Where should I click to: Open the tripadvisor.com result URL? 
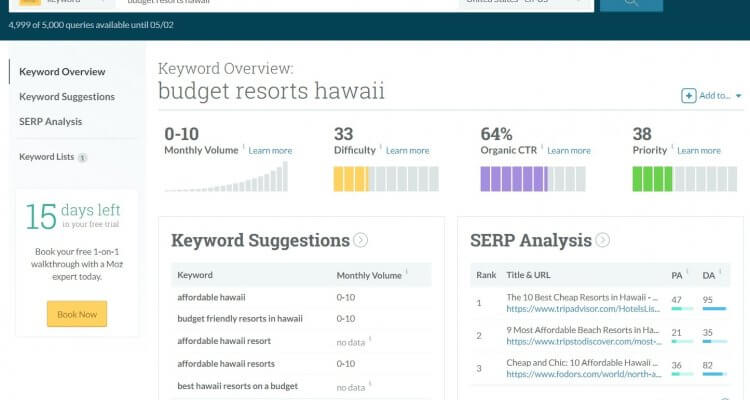click(583, 309)
